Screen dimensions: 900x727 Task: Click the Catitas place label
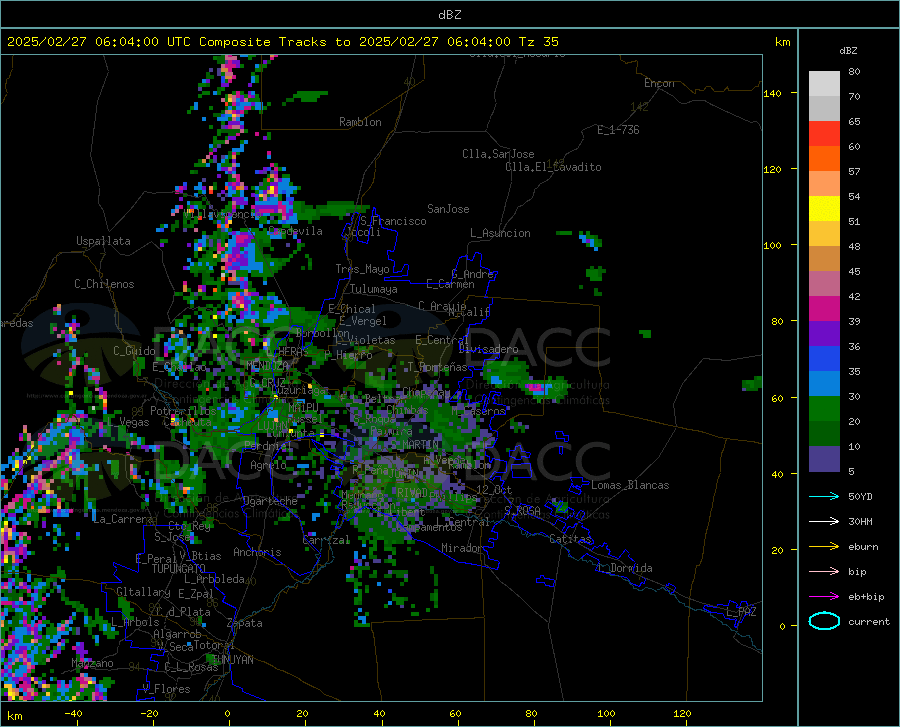[x=571, y=539]
